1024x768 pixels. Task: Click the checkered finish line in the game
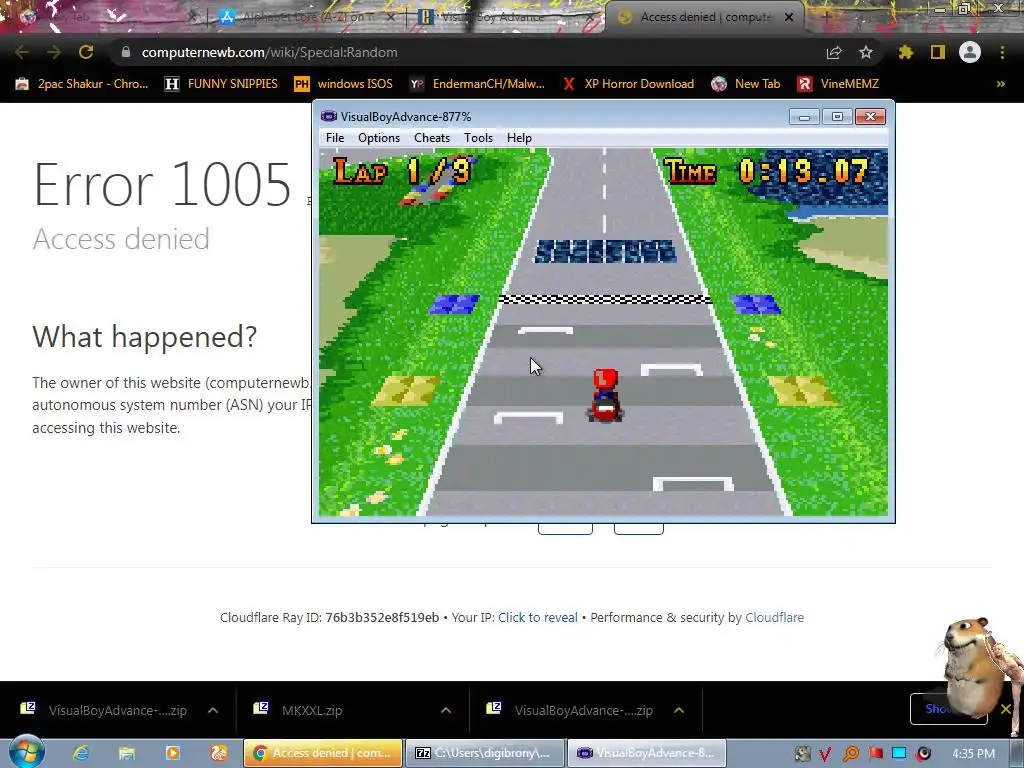coord(605,300)
